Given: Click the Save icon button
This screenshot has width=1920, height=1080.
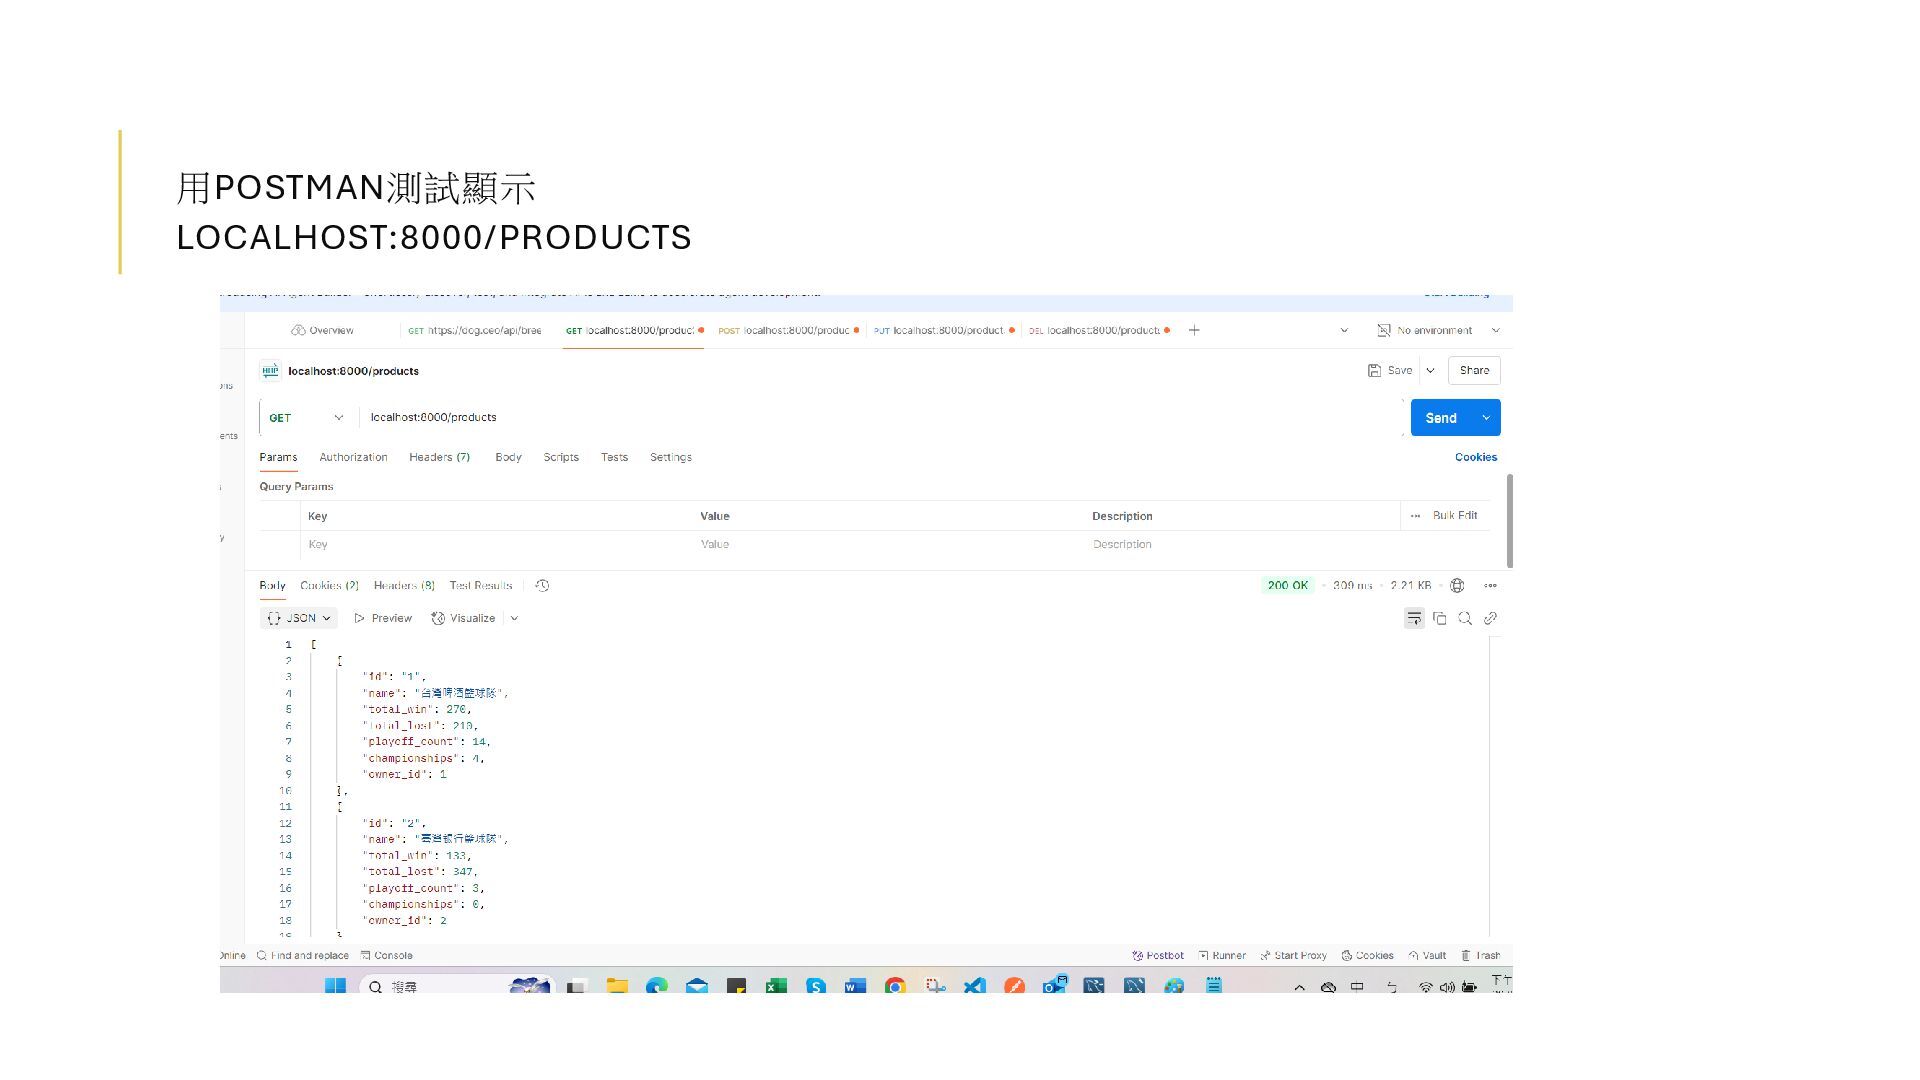Looking at the screenshot, I should [x=1390, y=370].
